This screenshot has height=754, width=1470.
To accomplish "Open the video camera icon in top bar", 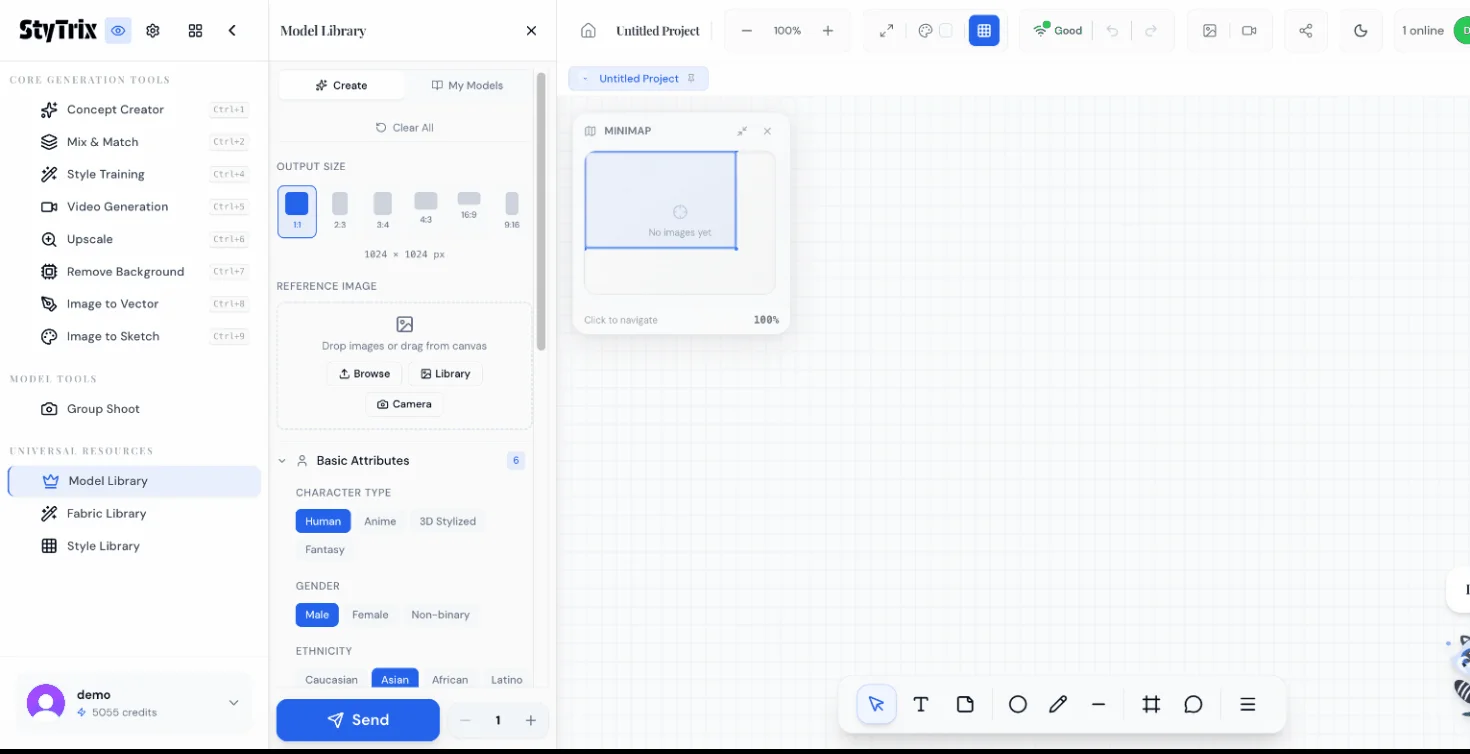I will tap(1249, 31).
